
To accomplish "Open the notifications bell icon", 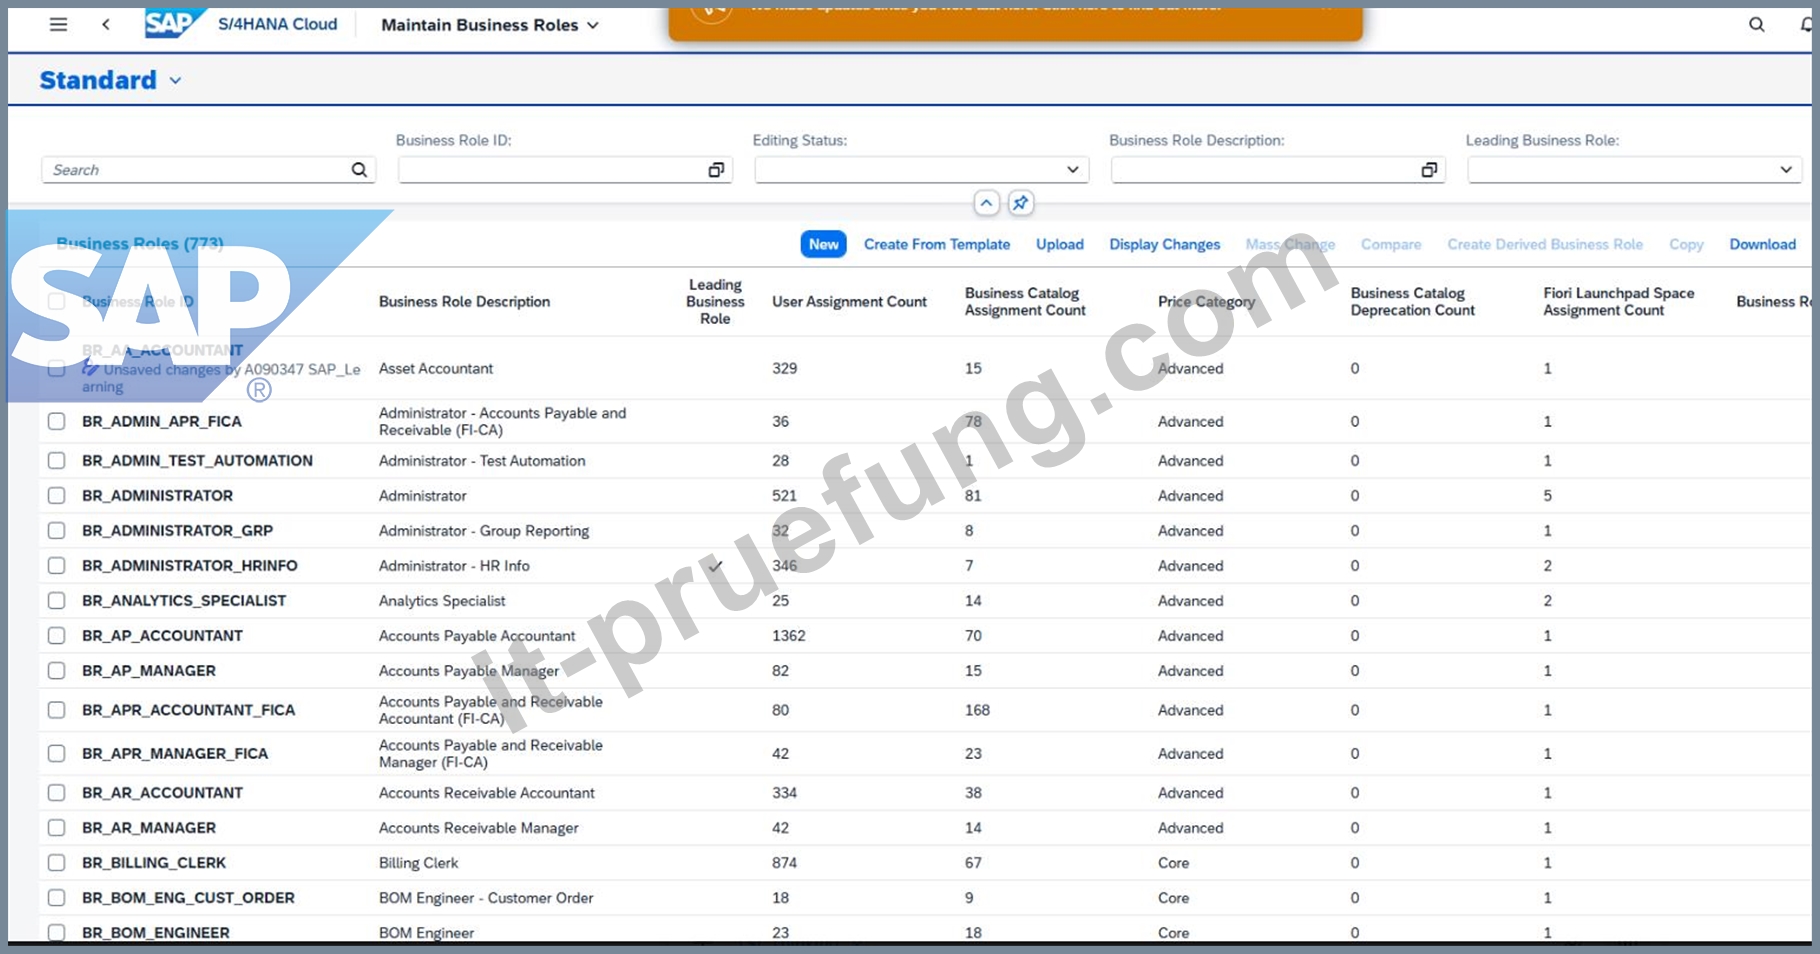I will (x=1806, y=24).
